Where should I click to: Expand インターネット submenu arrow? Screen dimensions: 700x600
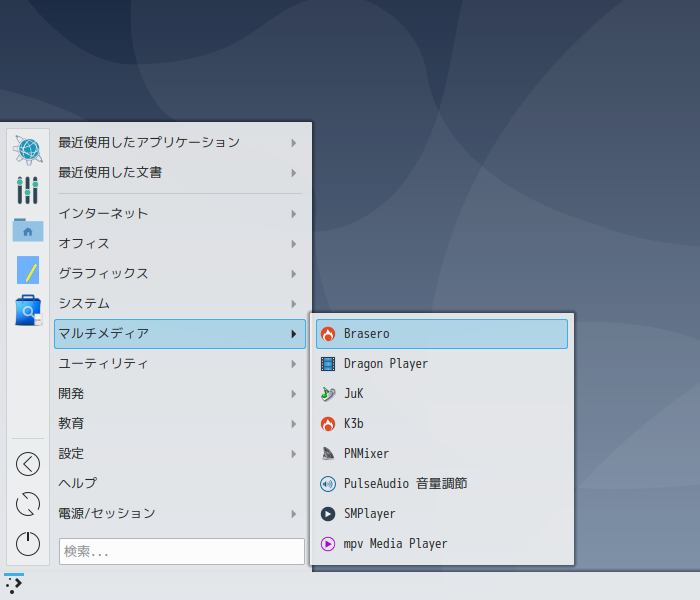pyautogui.click(x=294, y=214)
